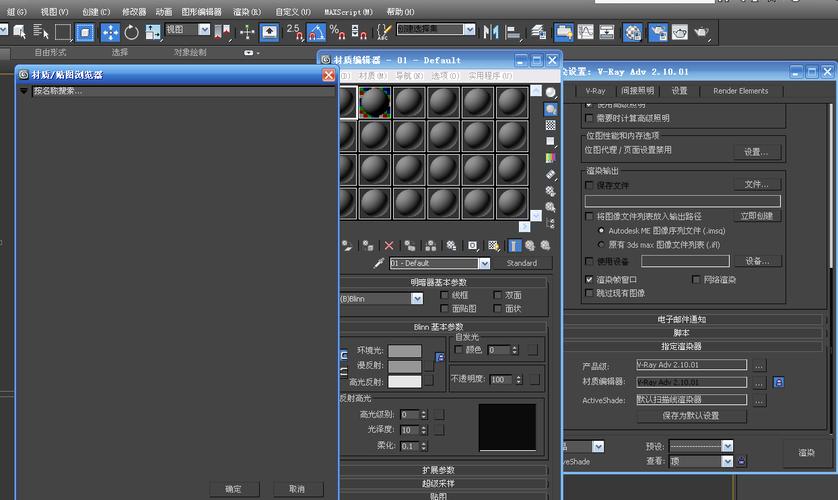
Task: Click the 渲染 render button
Action: (x=806, y=452)
